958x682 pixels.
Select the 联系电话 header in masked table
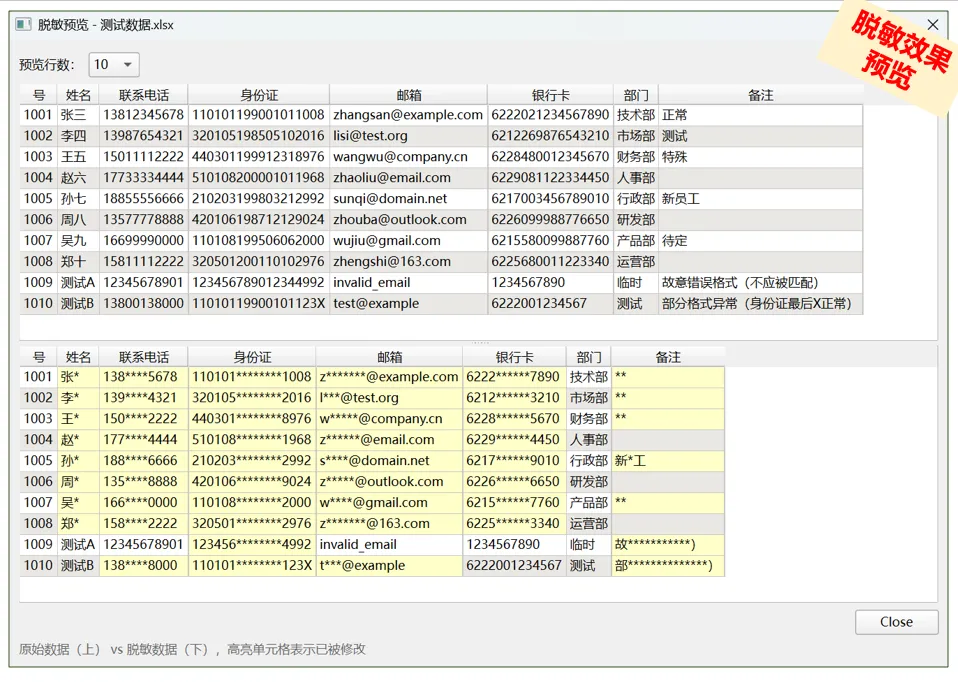[144, 358]
